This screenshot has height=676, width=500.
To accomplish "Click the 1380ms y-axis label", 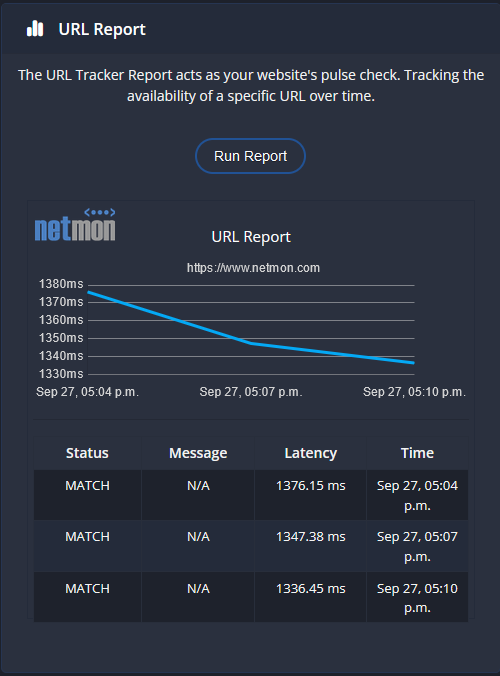I will 61,284.
